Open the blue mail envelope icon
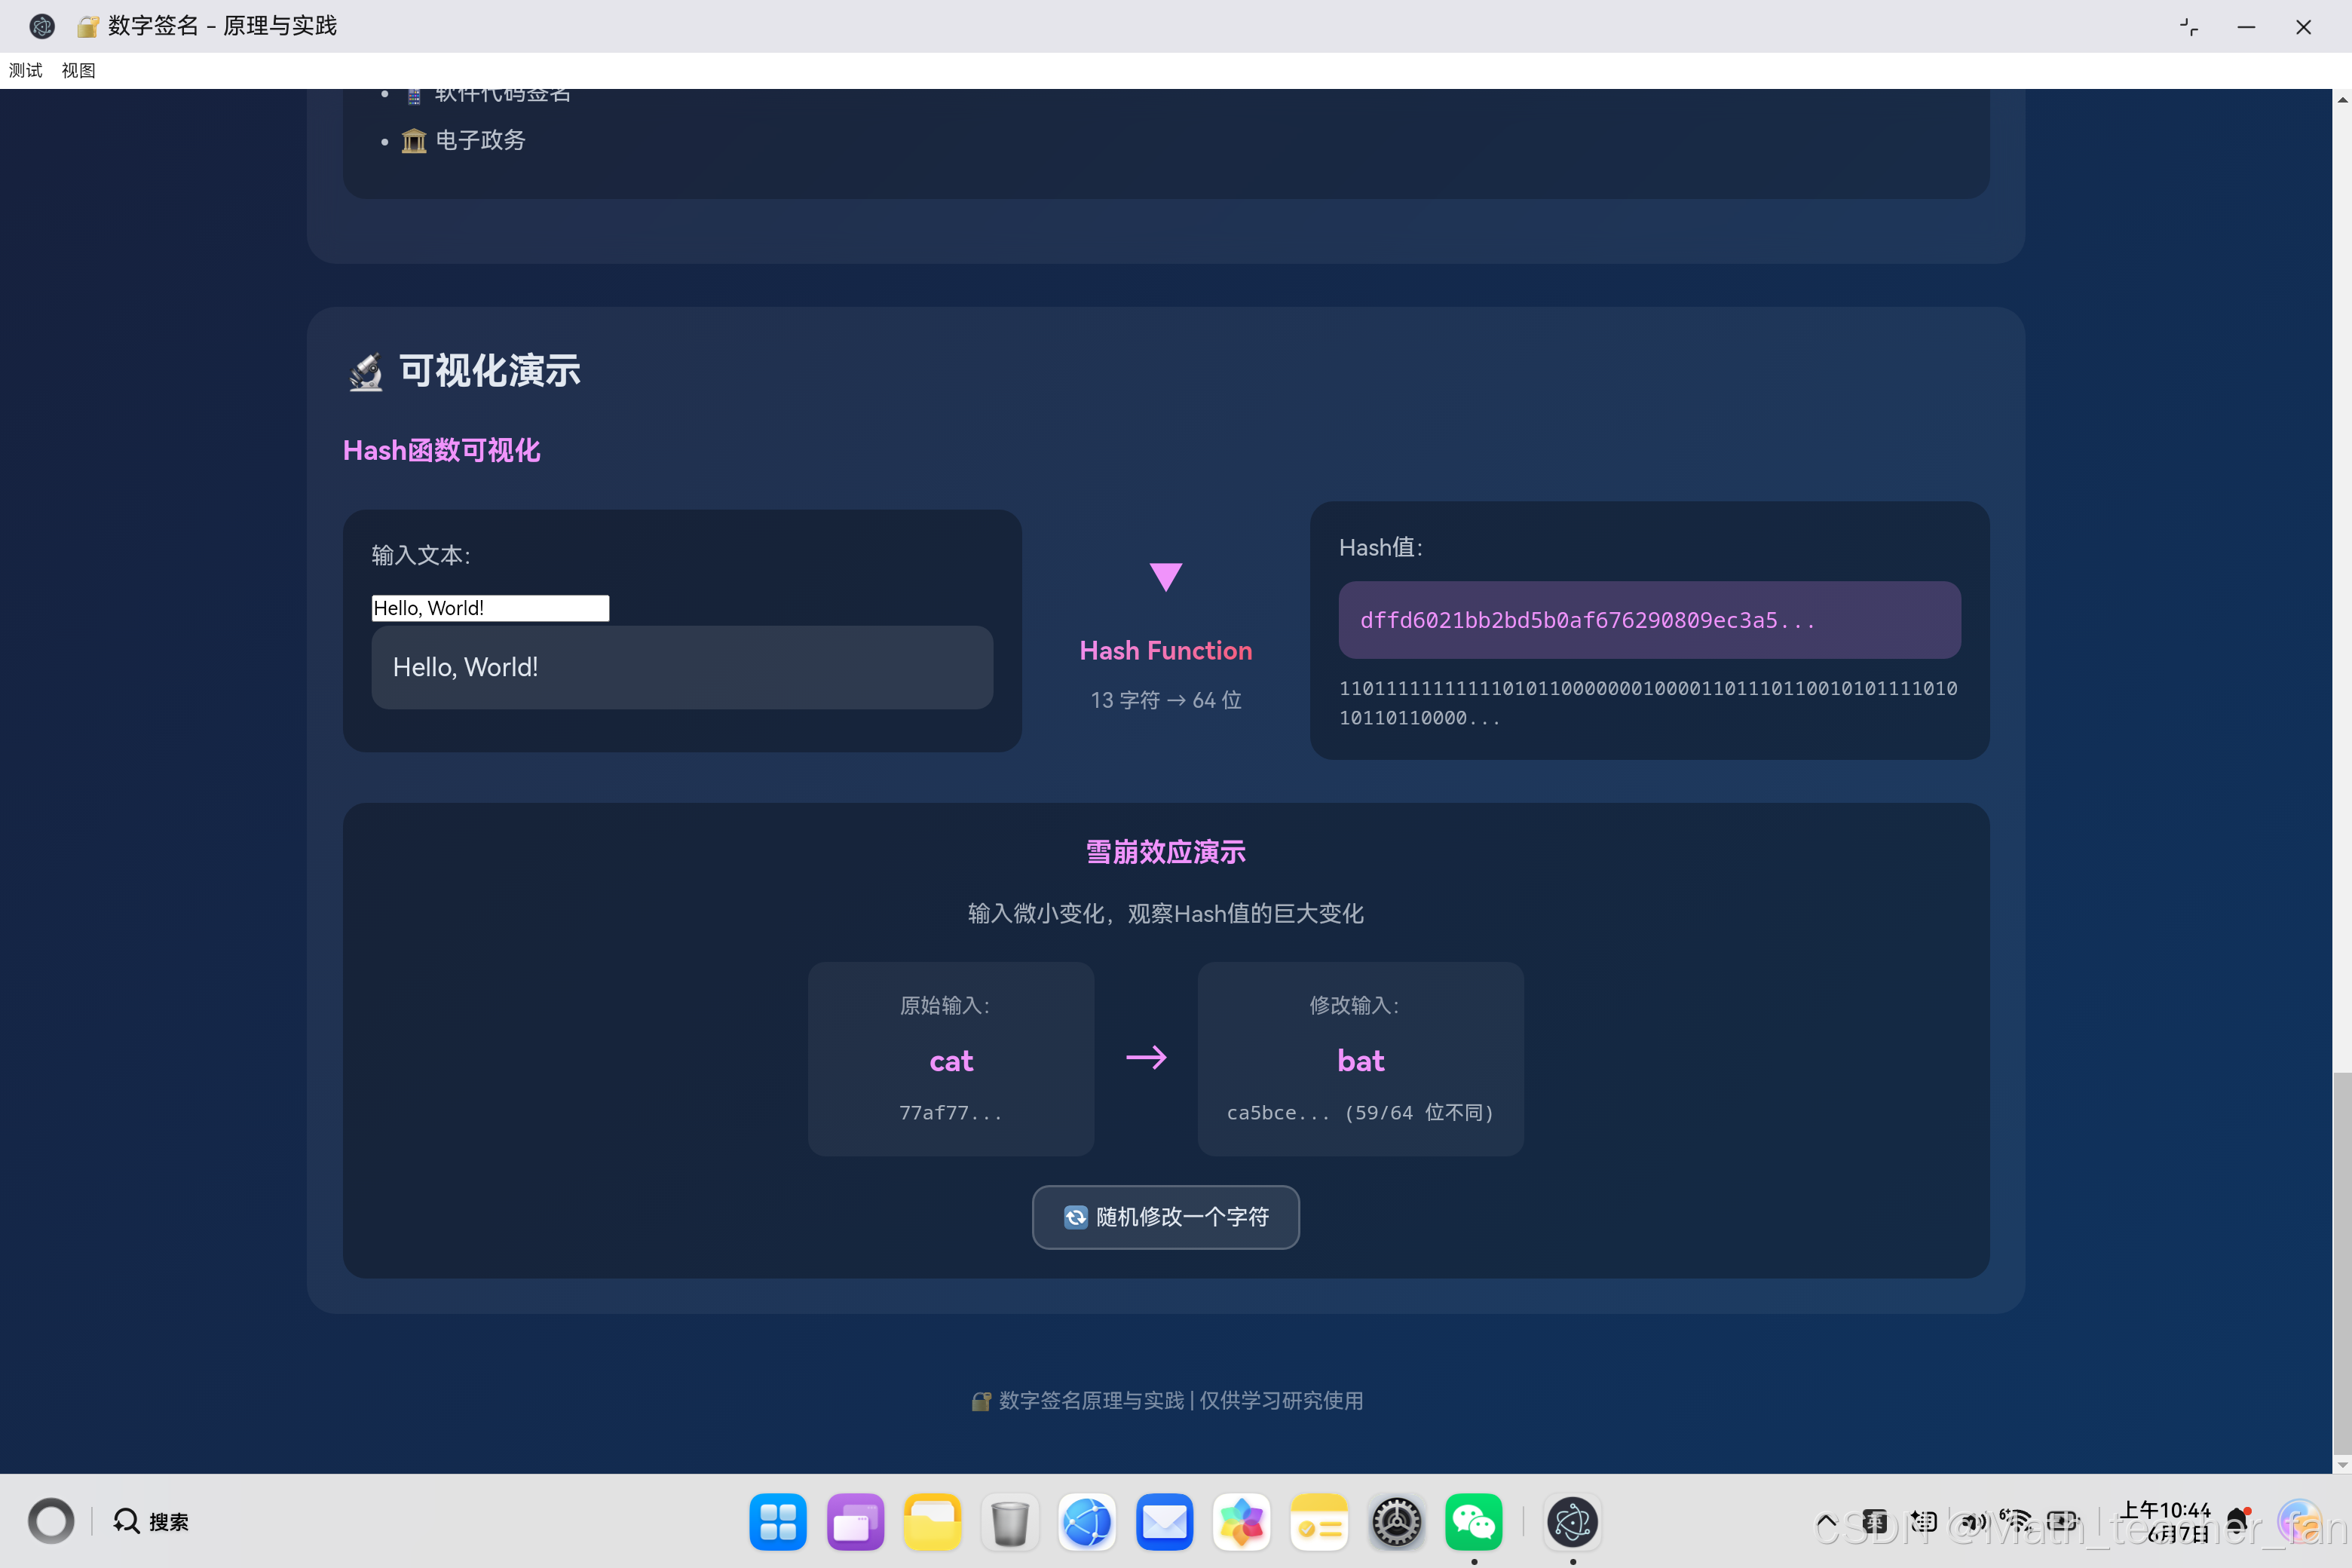The height and width of the screenshot is (1568, 2352). coord(1164,1522)
